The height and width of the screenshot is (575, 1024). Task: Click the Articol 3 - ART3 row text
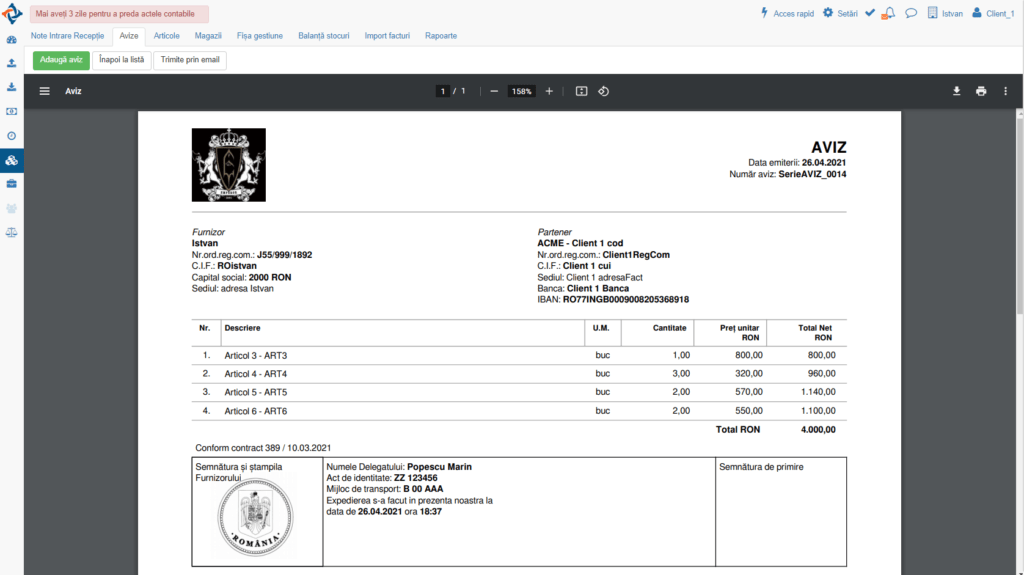(255, 355)
